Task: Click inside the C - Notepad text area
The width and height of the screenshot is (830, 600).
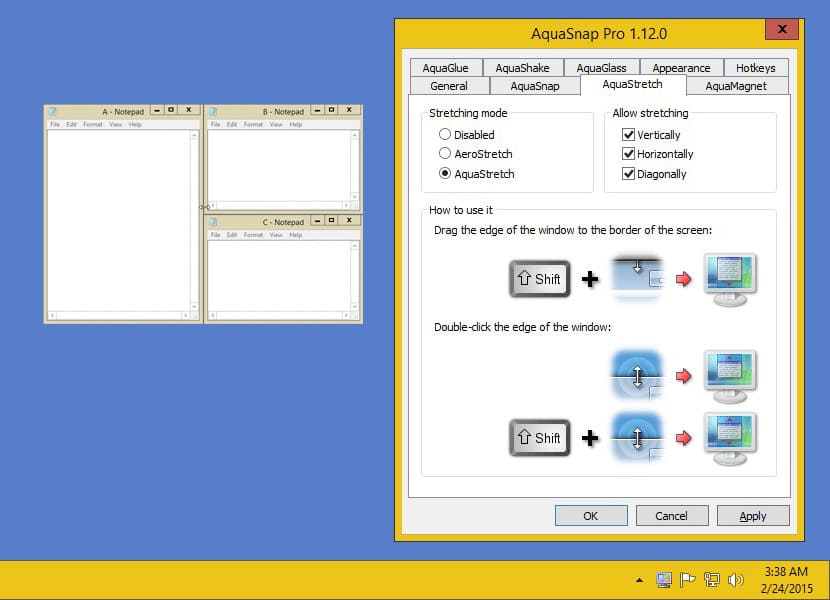Action: click(279, 276)
